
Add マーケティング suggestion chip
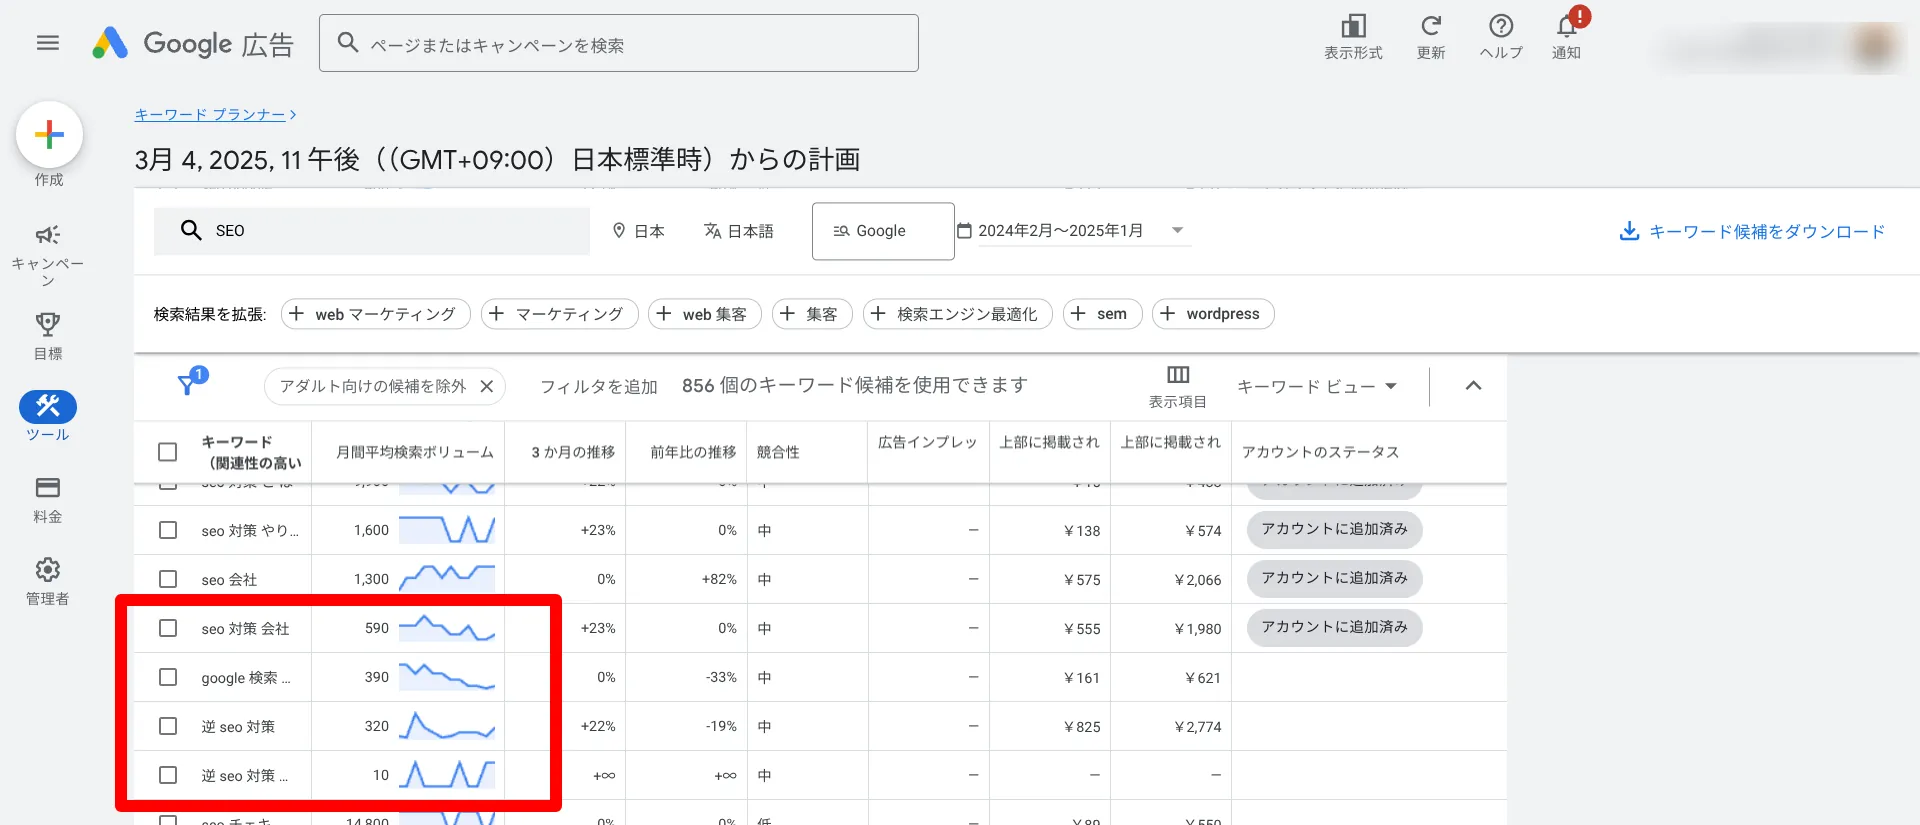[x=559, y=314]
